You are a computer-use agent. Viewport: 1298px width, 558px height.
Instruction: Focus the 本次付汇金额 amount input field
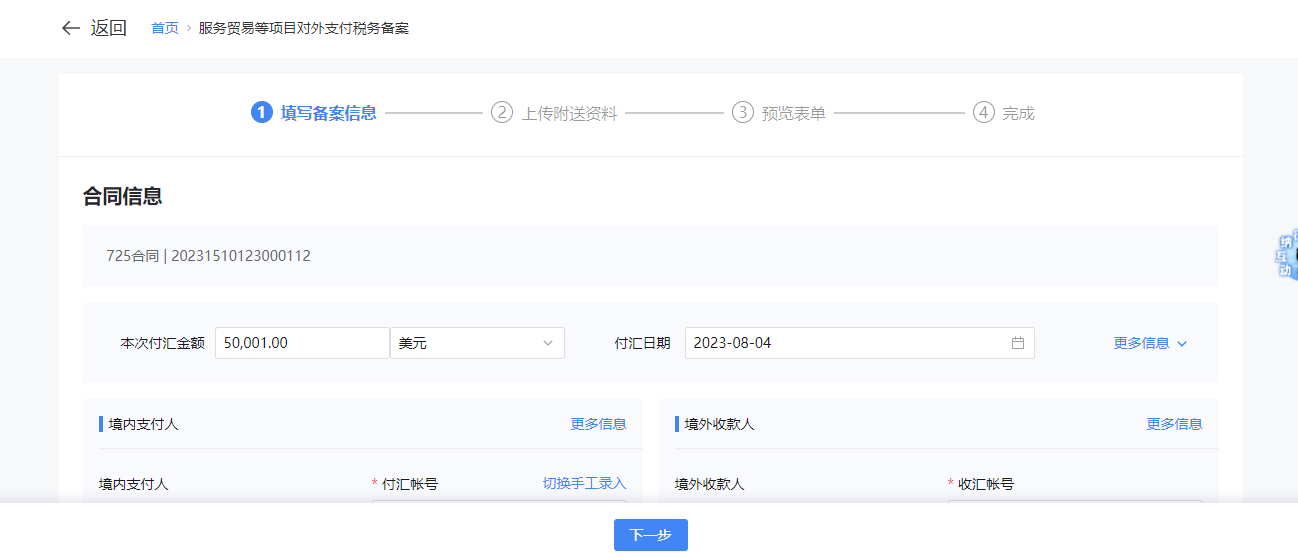point(301,343)
